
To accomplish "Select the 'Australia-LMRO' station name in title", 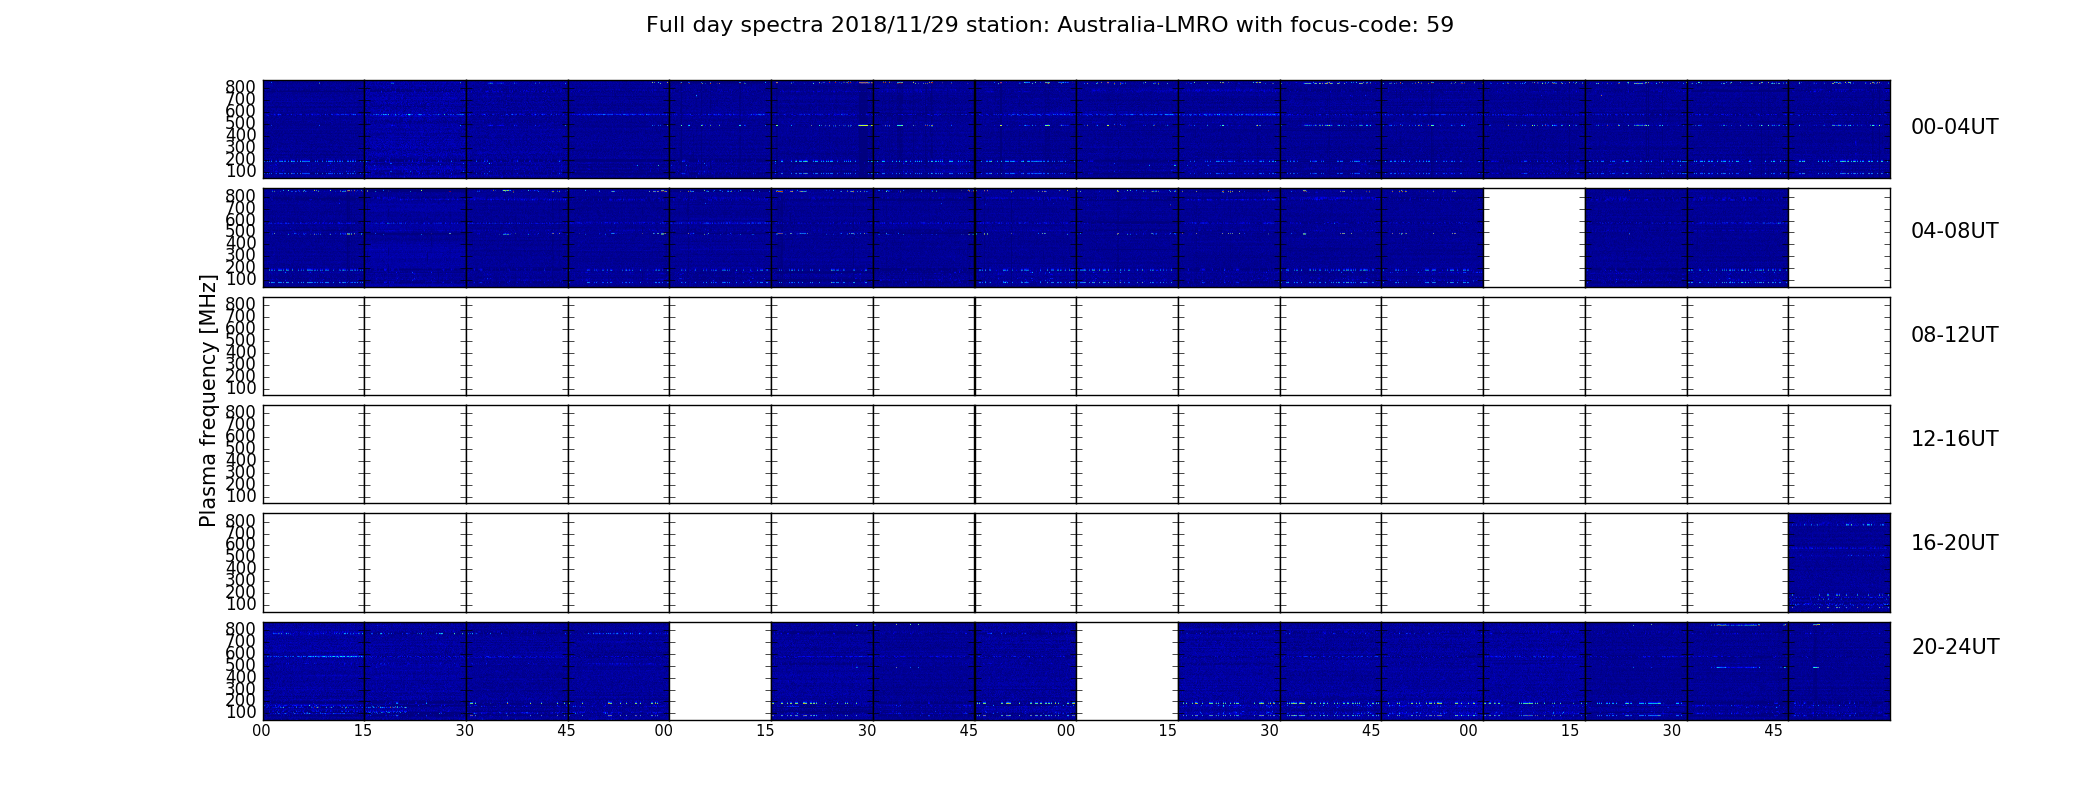I will [1142, 25].
